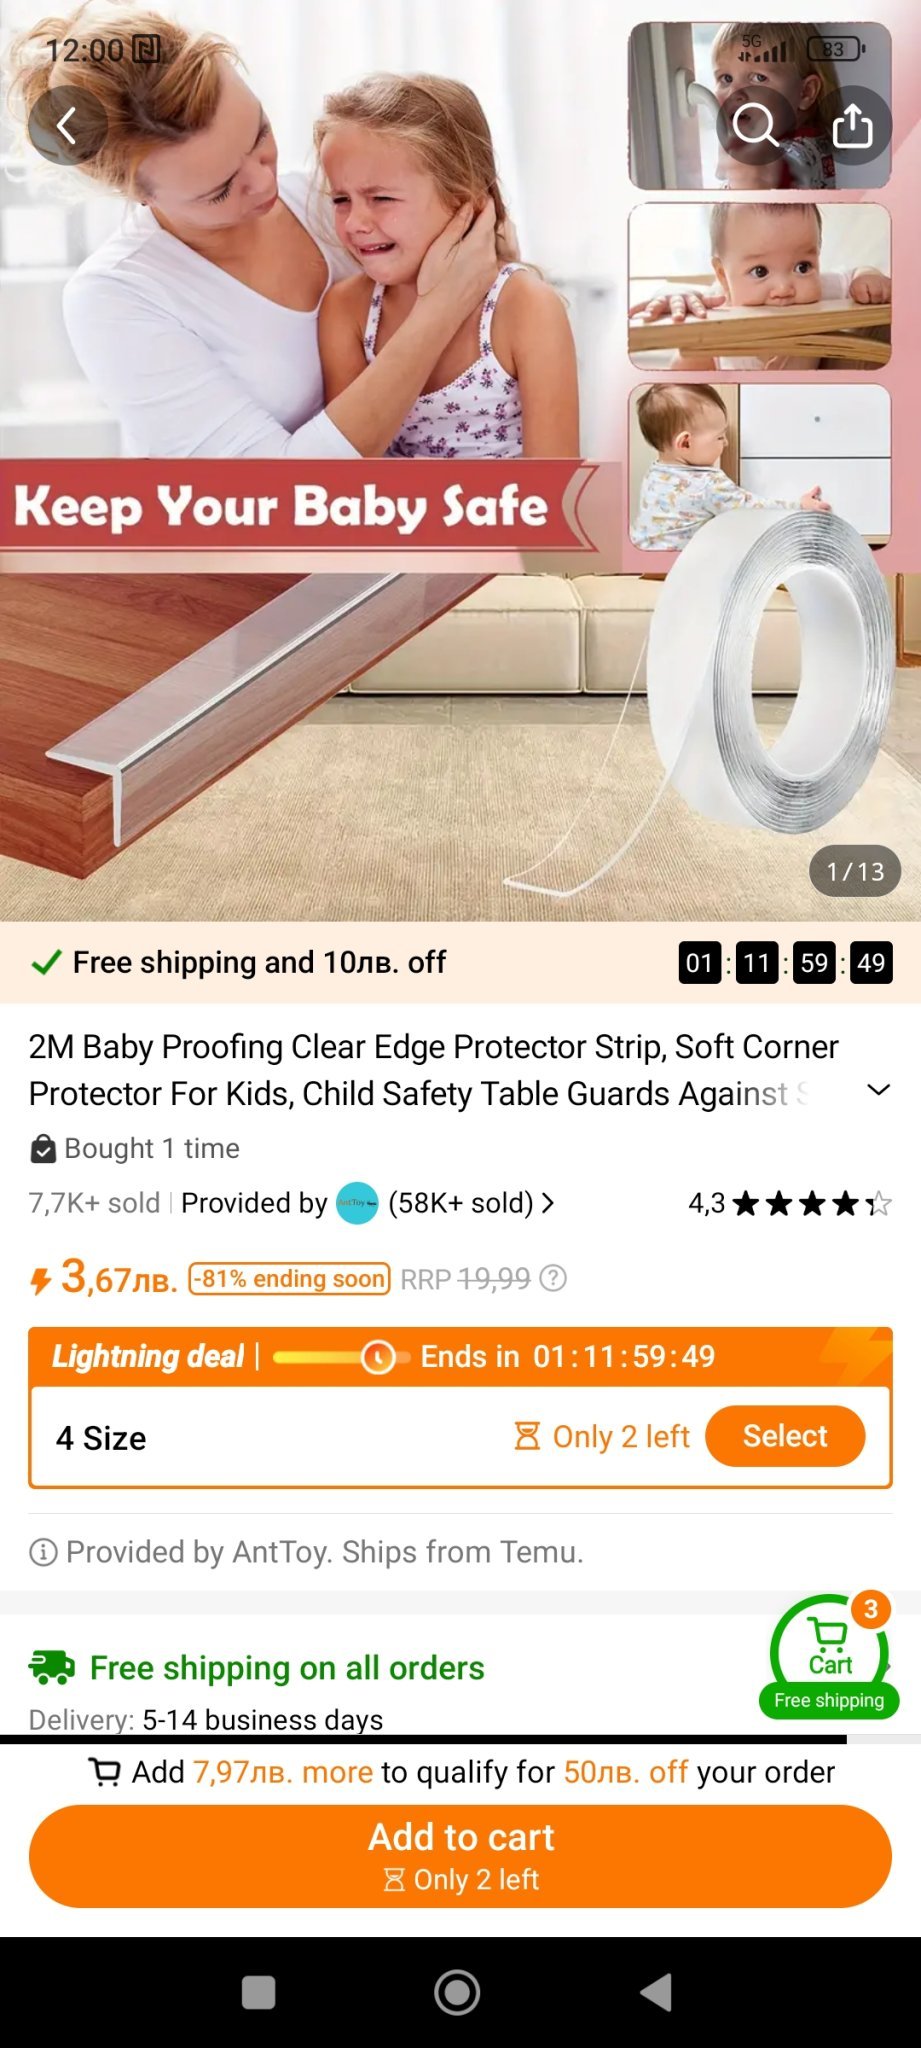921x2048 pixels.
Task: Open the 4 Size options row
Action: click(x=460, y=1437)
